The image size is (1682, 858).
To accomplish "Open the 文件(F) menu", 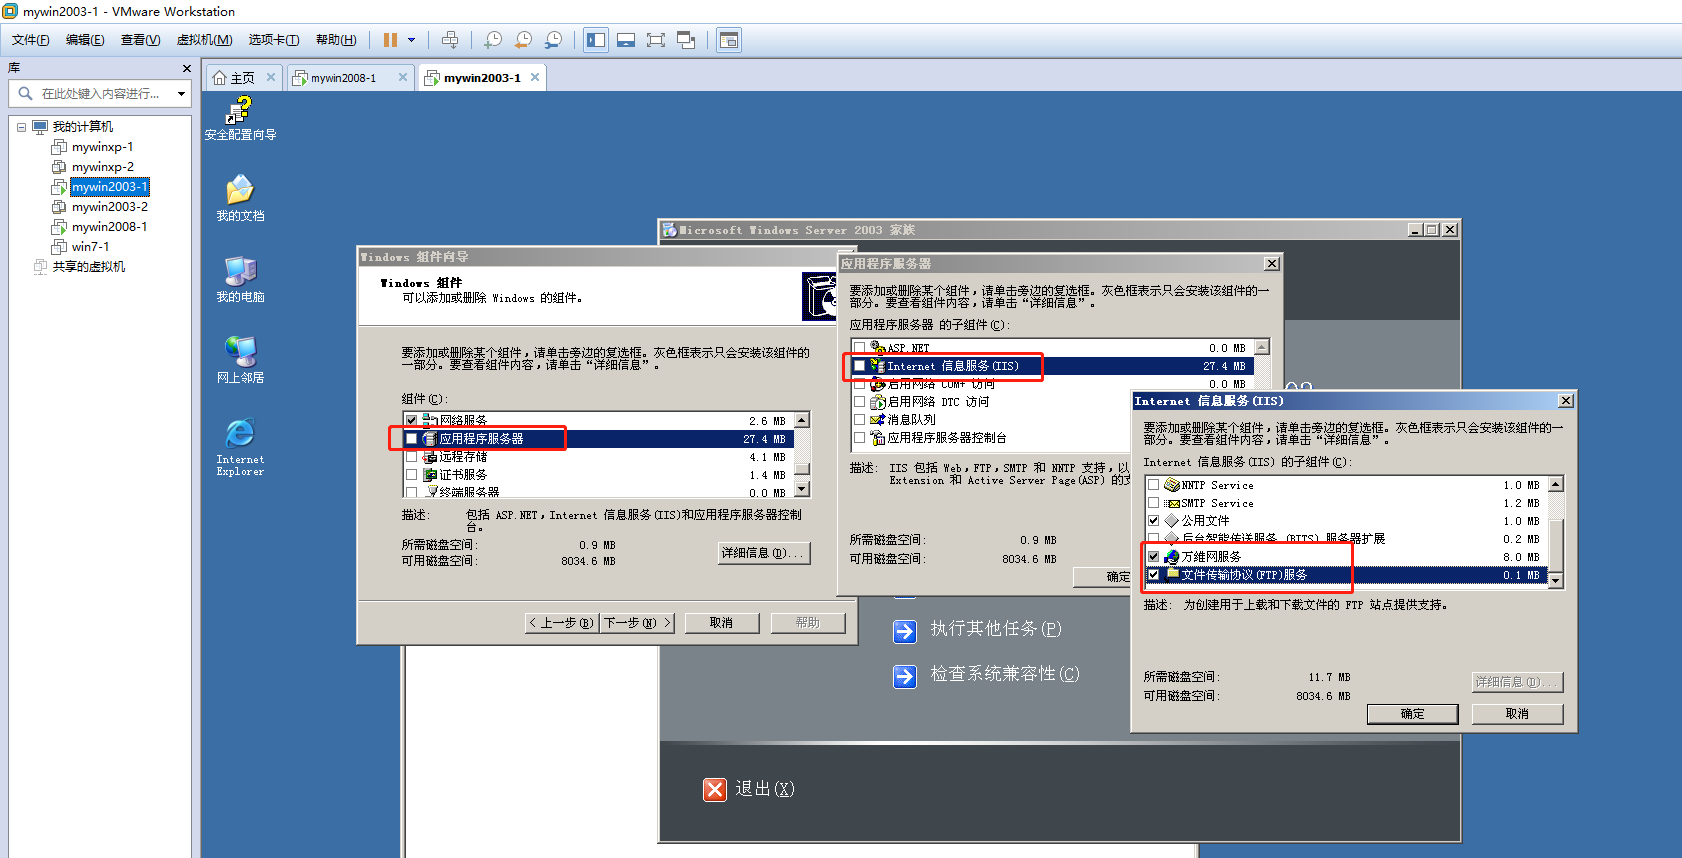I will (31, 40).
